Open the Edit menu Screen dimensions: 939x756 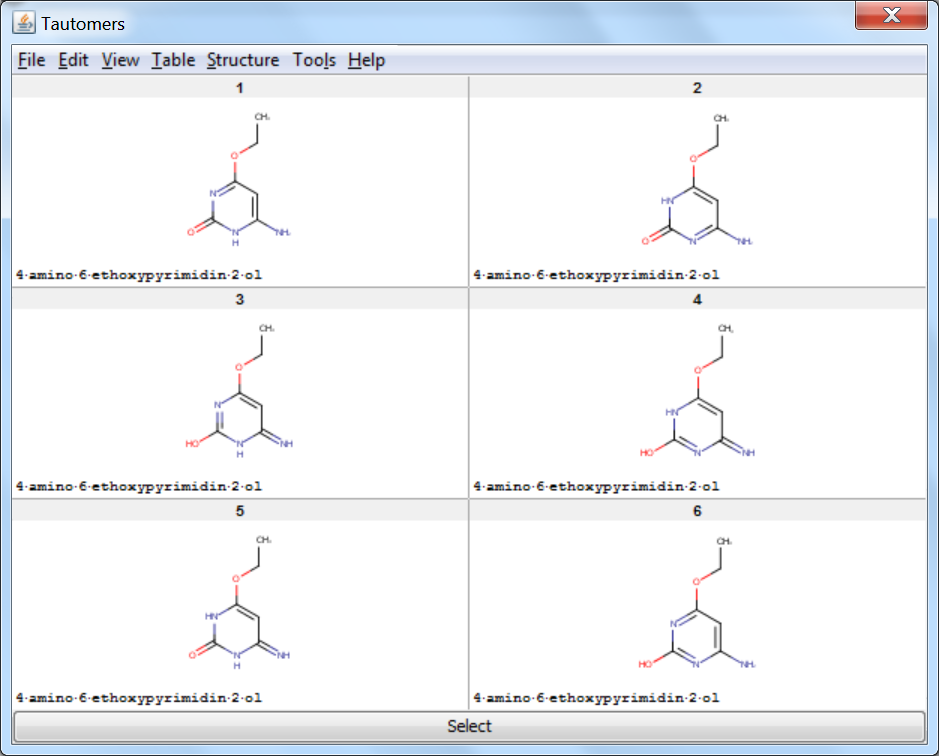[73, 60]
